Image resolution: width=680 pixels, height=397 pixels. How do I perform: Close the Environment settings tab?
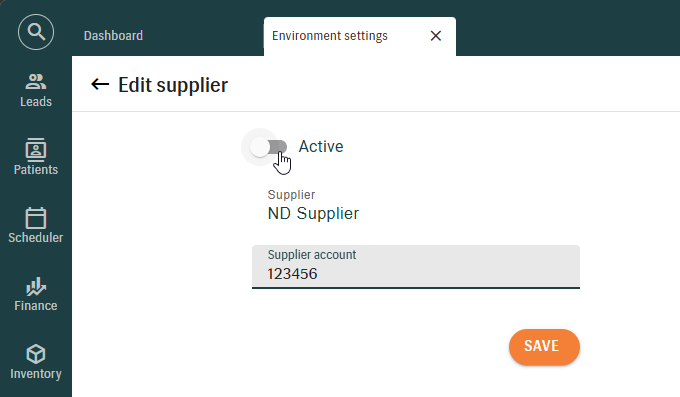436,36
